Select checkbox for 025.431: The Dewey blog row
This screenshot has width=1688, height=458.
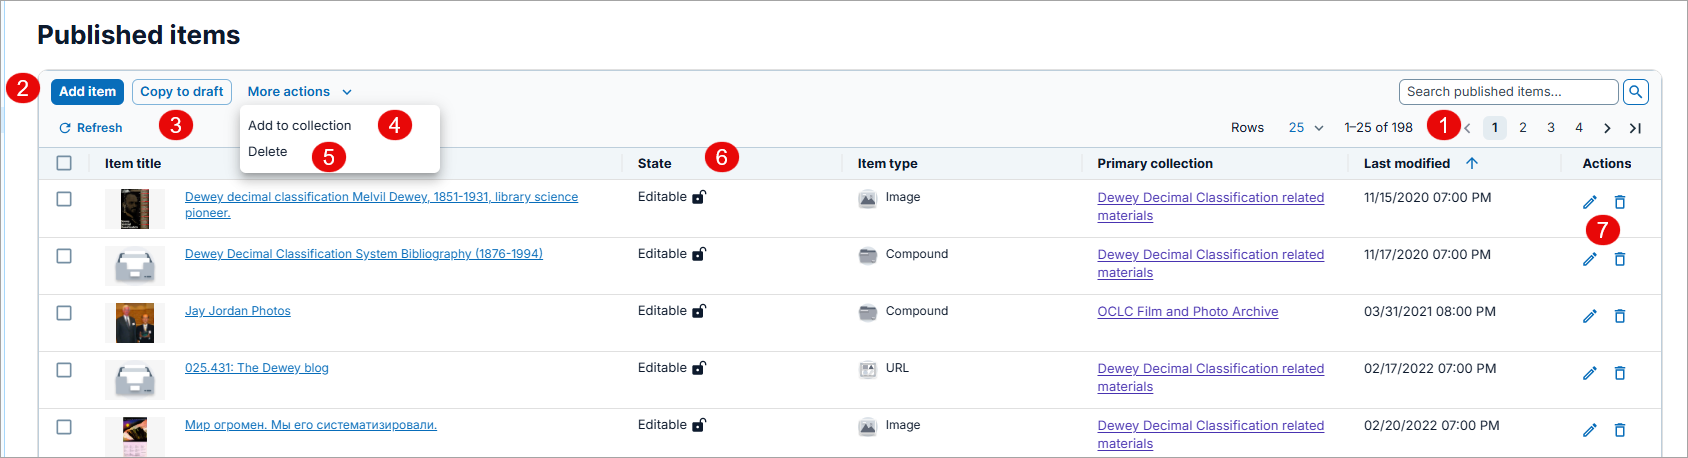pyautogui.click(x=64, y=370)
